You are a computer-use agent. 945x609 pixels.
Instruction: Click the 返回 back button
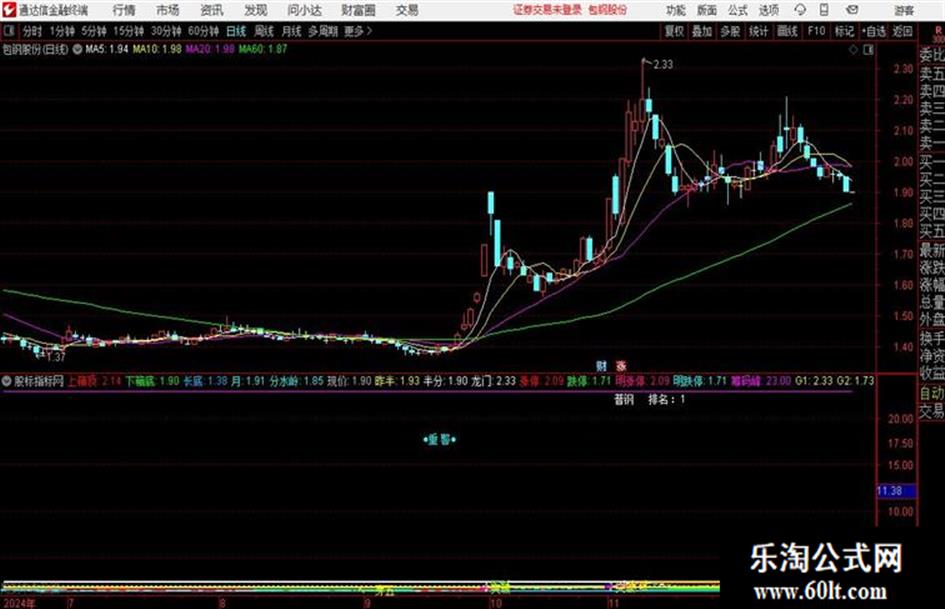pyautogui.click(x=902, y=31)
